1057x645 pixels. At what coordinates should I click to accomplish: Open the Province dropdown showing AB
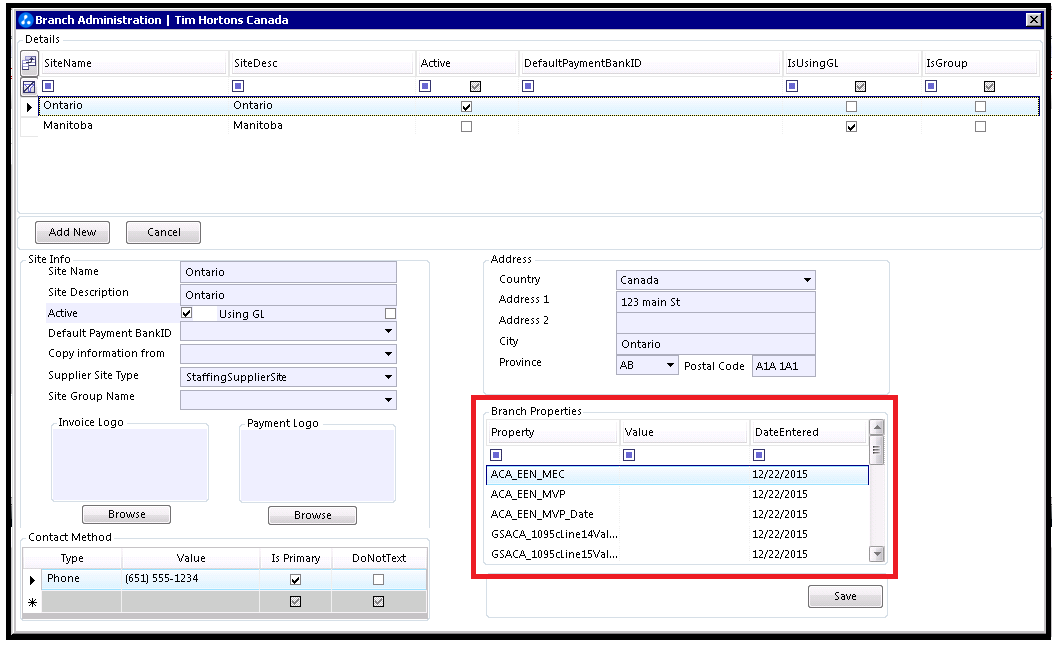[670, 365]
